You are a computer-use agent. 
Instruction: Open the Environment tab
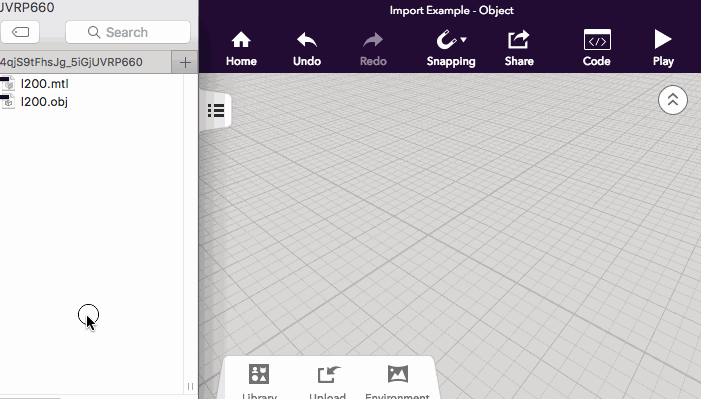point(397,382)
